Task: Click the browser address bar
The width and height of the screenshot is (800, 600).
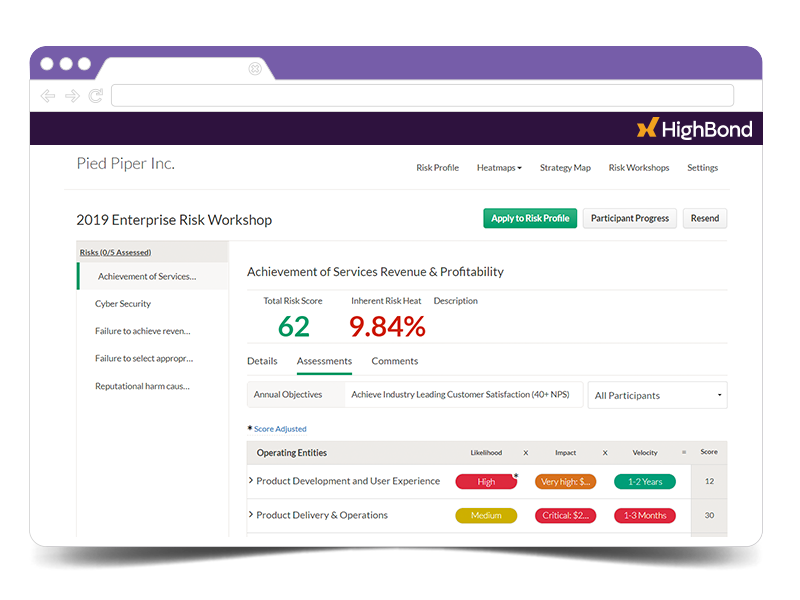Action: click(422, 96)
